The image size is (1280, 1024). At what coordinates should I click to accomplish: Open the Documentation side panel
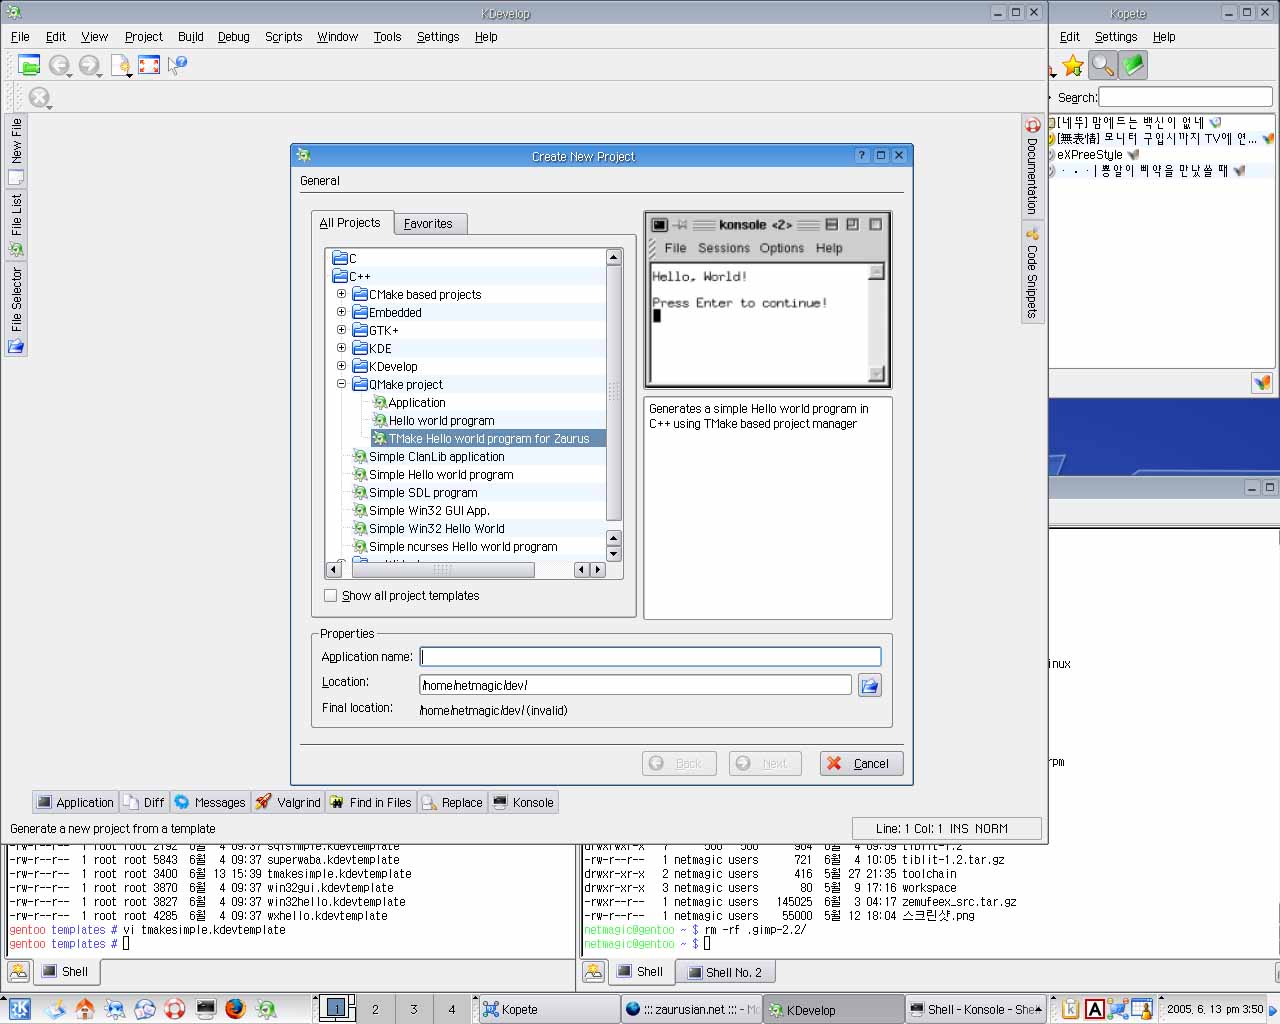point(1032,165)
